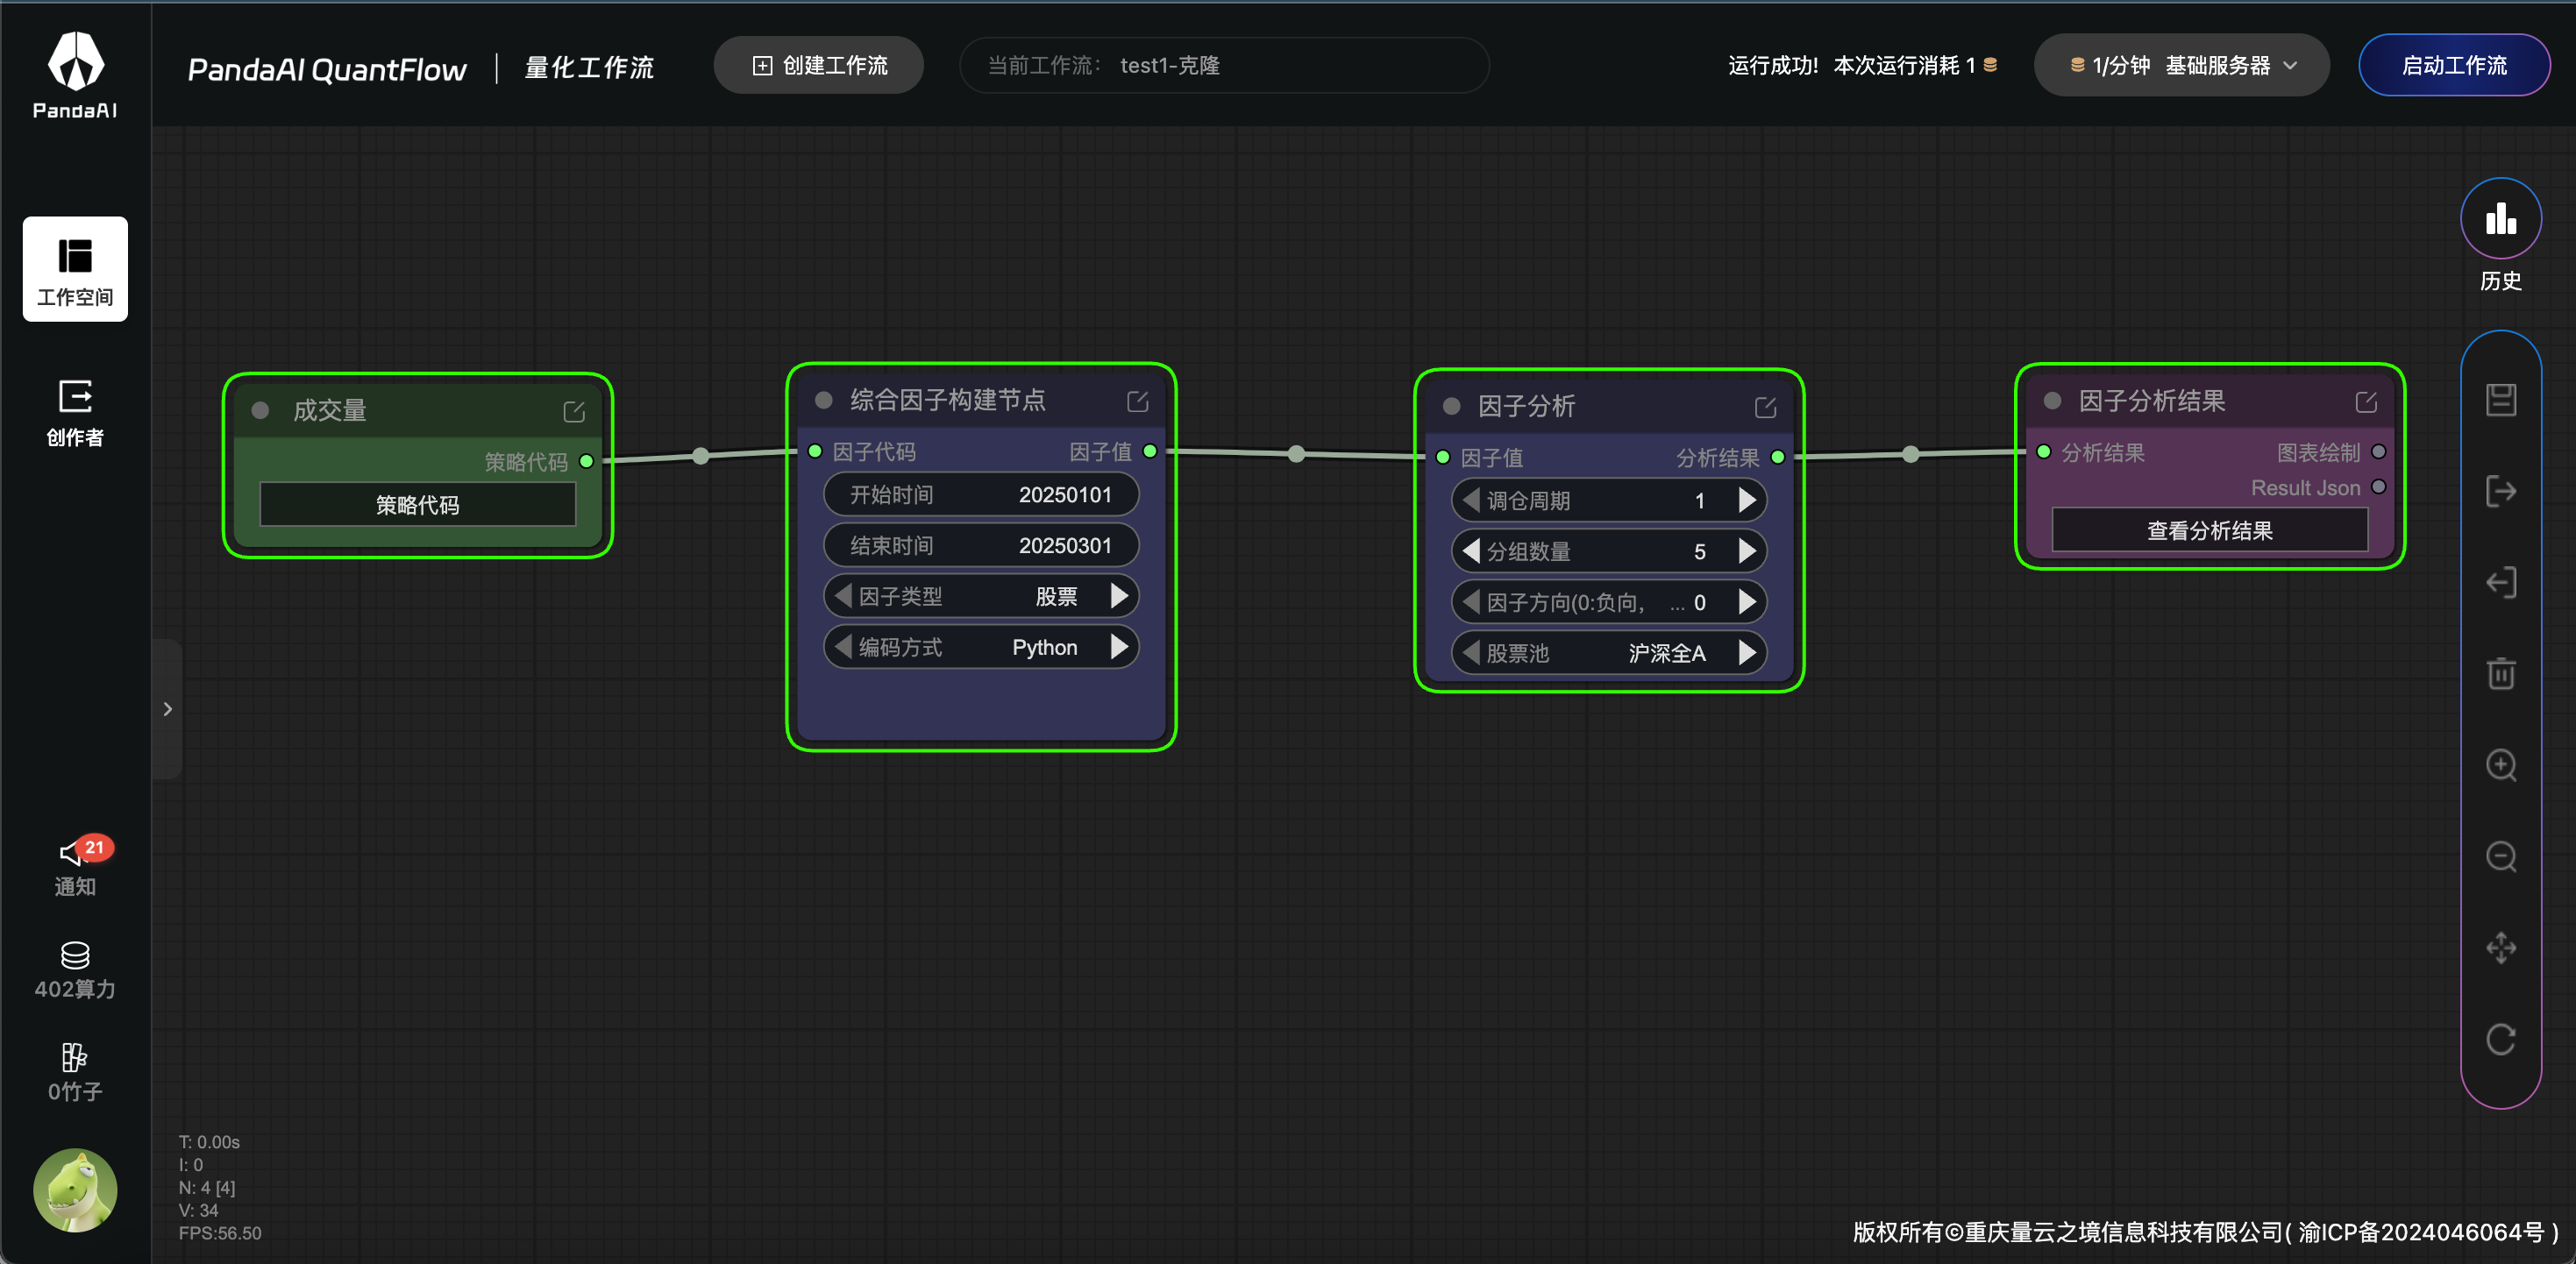2576x1264 pixels.
Task: Click the current workflow name field test1-克隆
Action: click(x=1224, y=65)
